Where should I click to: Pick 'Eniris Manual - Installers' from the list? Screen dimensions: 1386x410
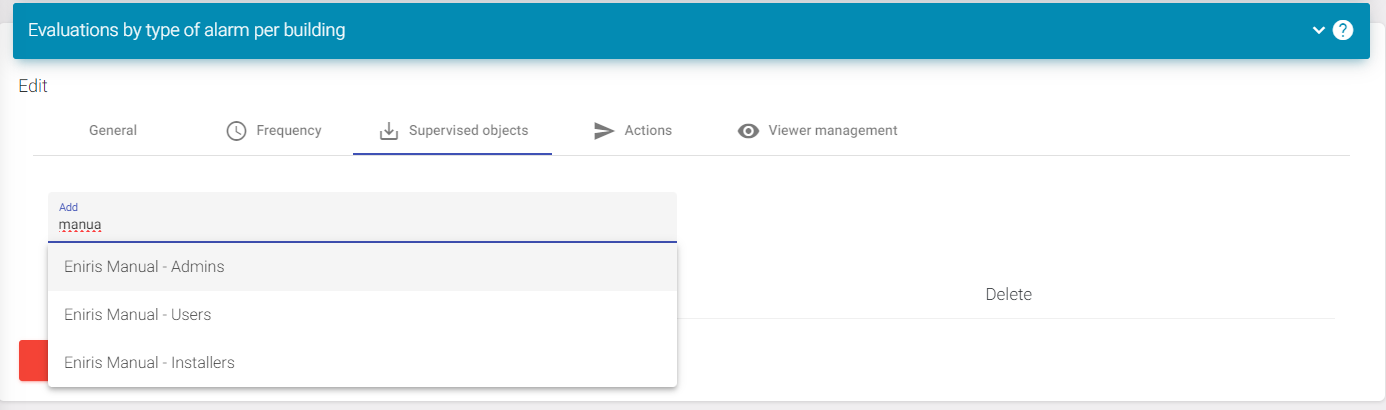point(149,362)
